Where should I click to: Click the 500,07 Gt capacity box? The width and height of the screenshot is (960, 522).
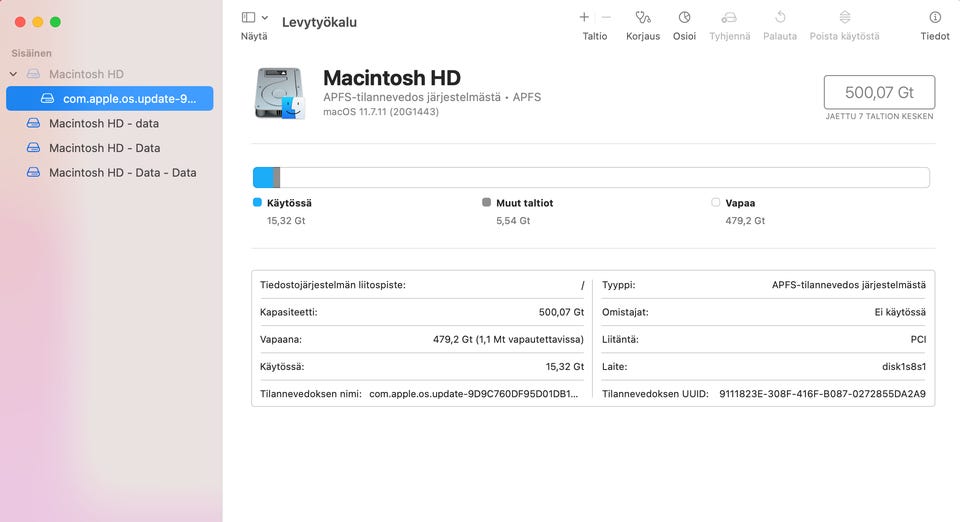tap(879, 92)
